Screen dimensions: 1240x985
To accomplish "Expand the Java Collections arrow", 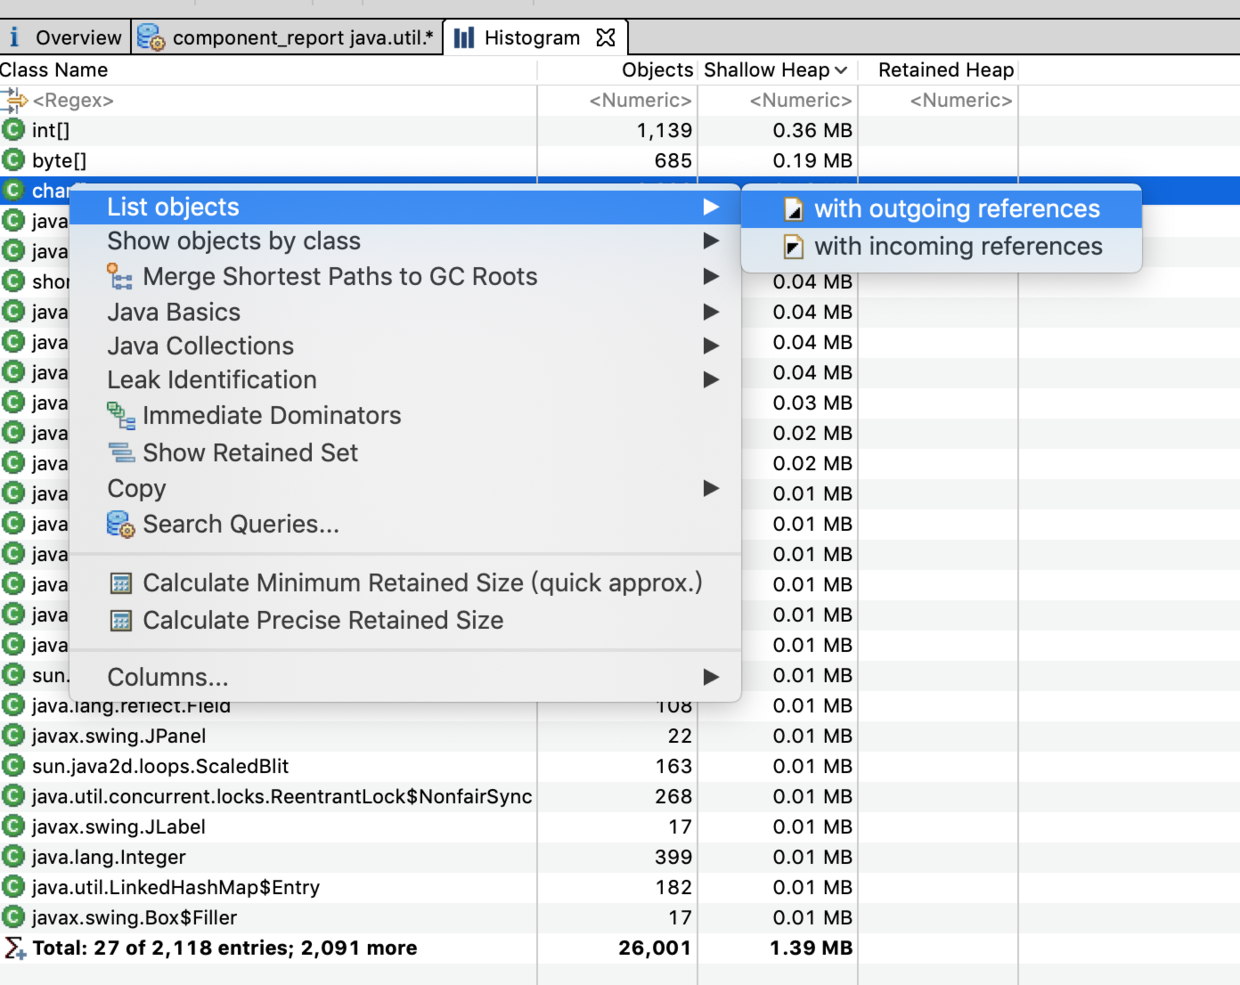I will coord(711,346).
